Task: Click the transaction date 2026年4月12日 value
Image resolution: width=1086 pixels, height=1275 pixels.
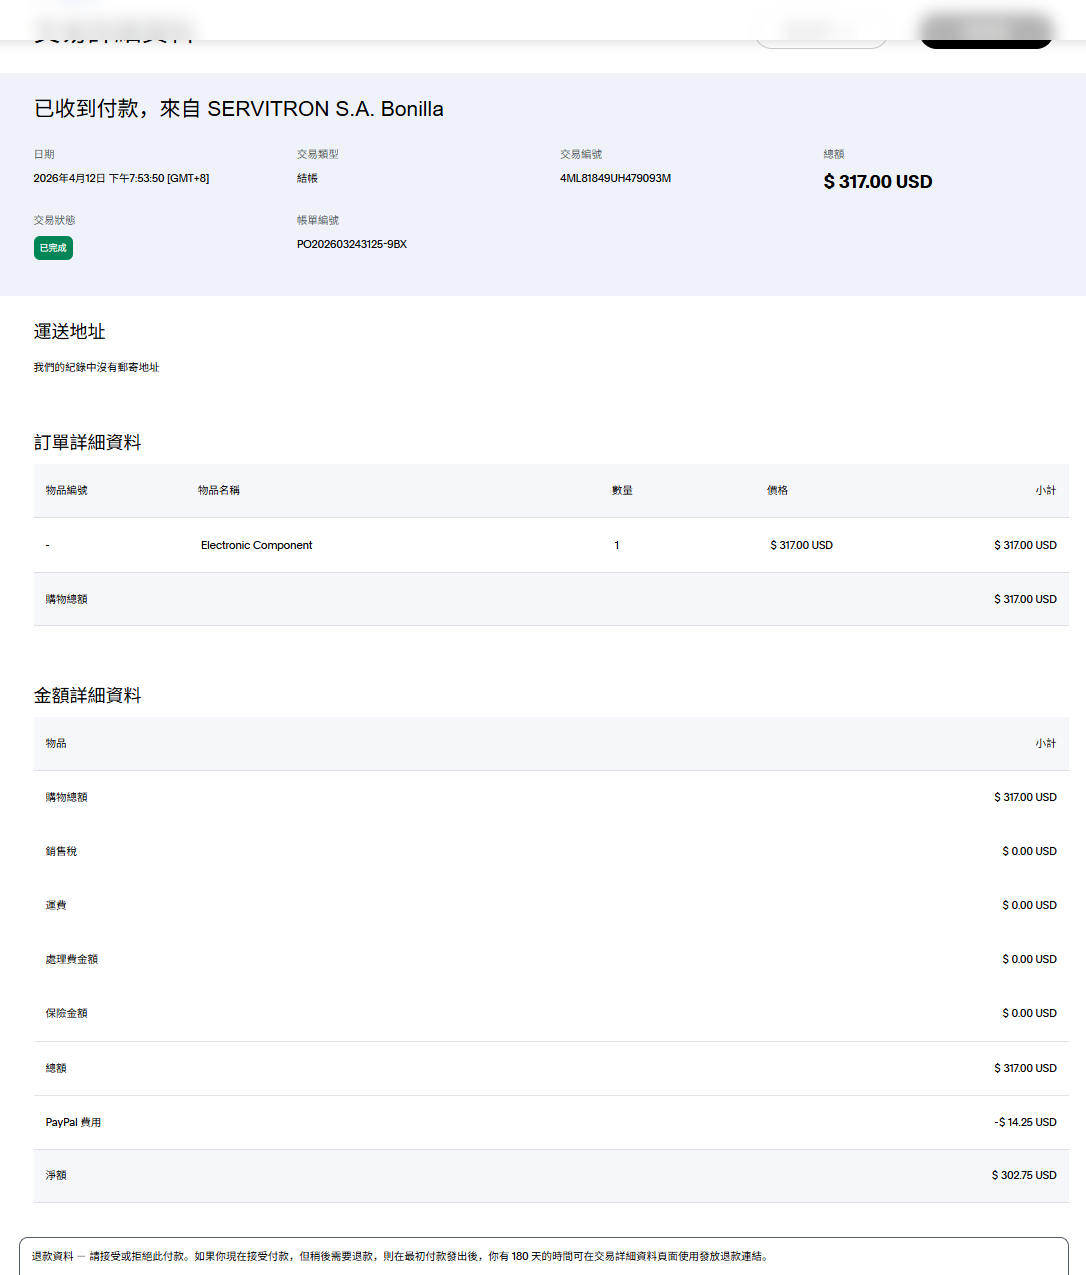Action: pyautogui.click(x=121, y=179)
